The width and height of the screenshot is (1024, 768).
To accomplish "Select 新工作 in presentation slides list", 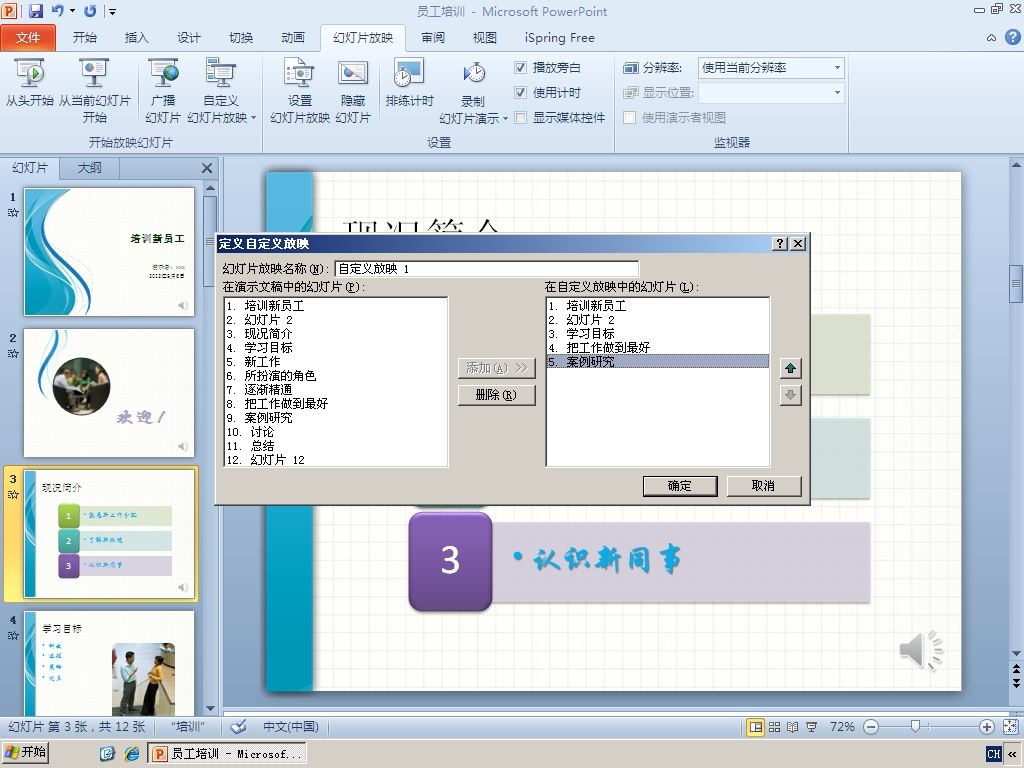I will tap(336, 362).
